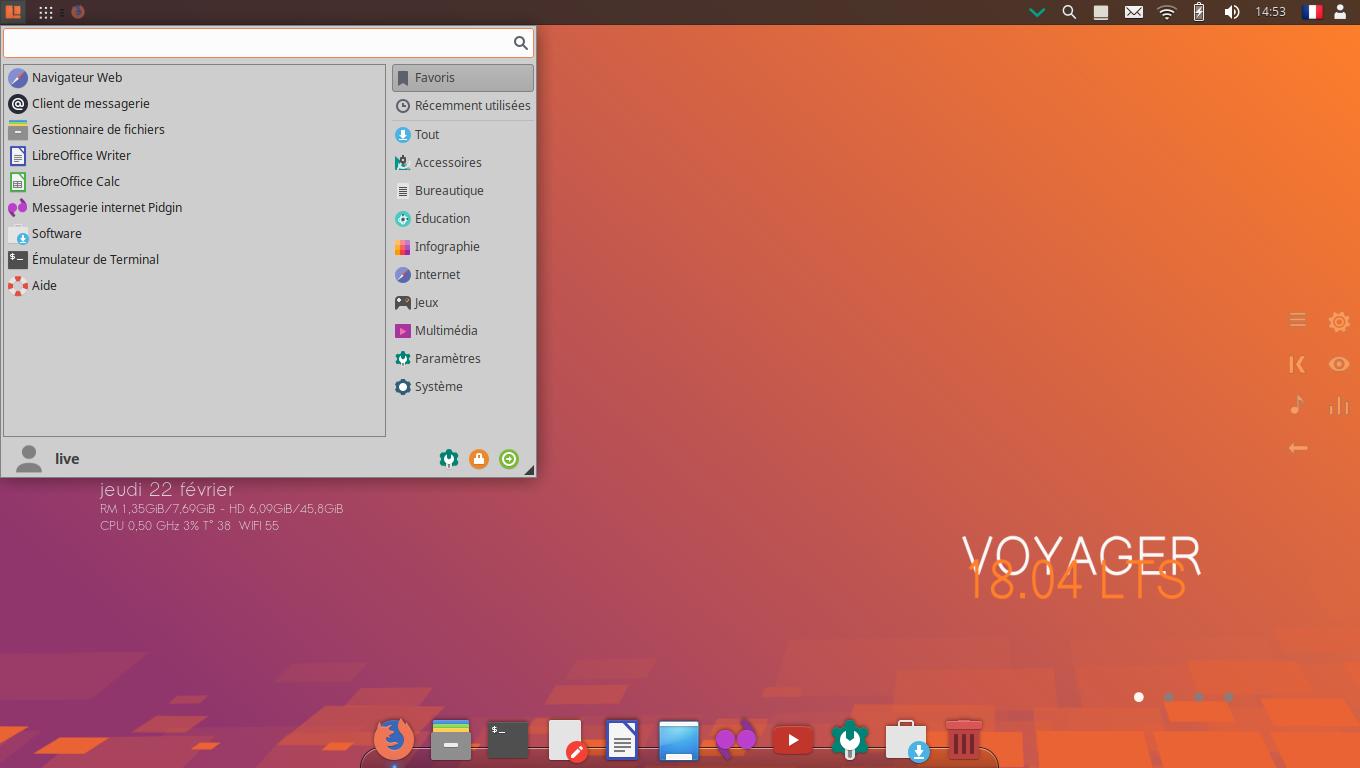Screen dimensions: 1360x768
Task: Click the small Firefox icon in the top panel
Action: (78, 12)
